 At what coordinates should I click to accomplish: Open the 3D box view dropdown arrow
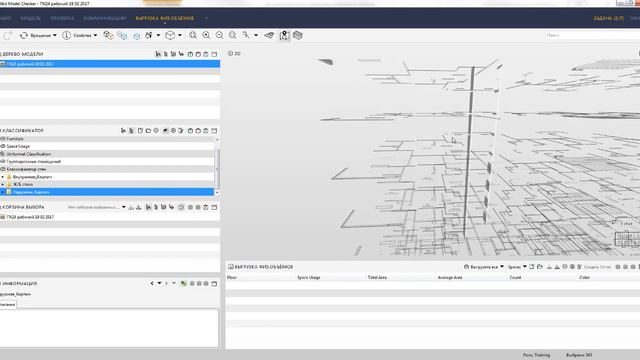(x=180, y=36)
